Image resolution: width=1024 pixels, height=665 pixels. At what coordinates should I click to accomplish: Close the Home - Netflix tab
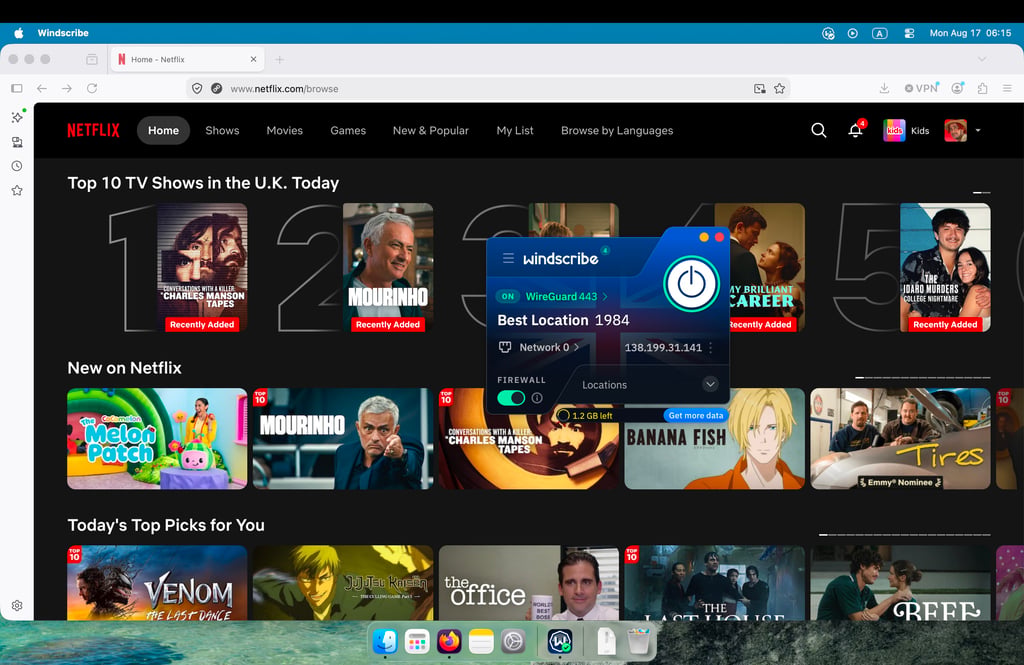tap(253, 59)
